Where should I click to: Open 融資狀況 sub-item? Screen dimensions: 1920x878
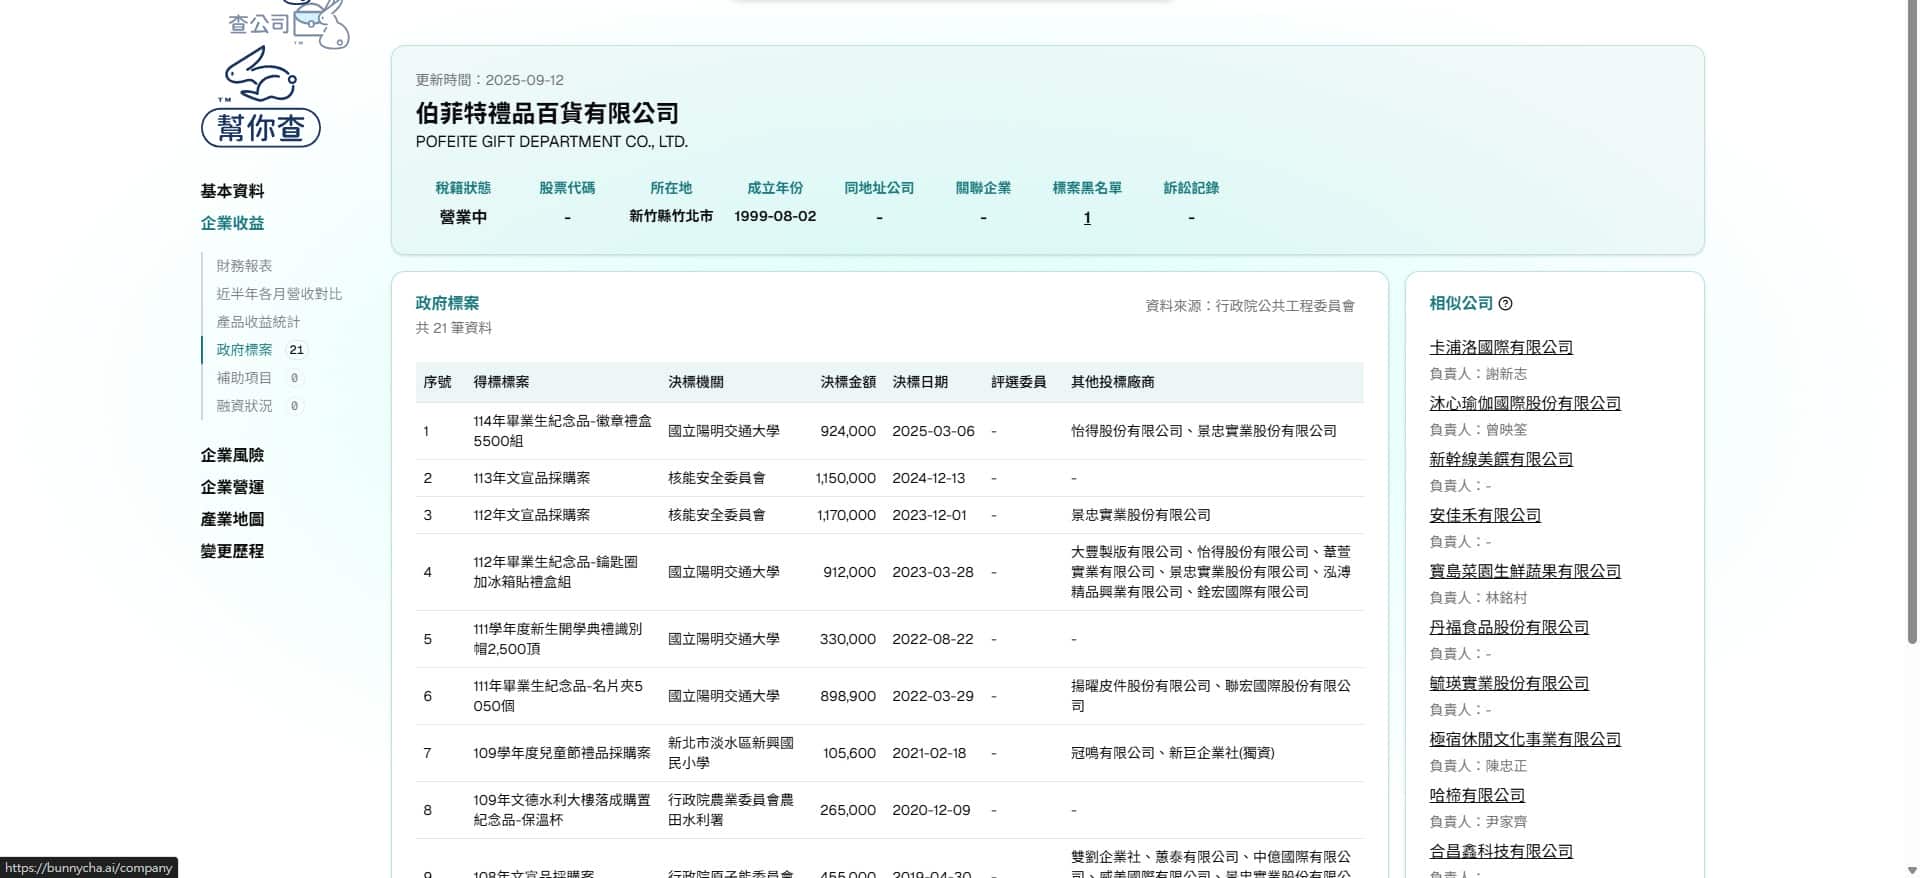[244, 406]
